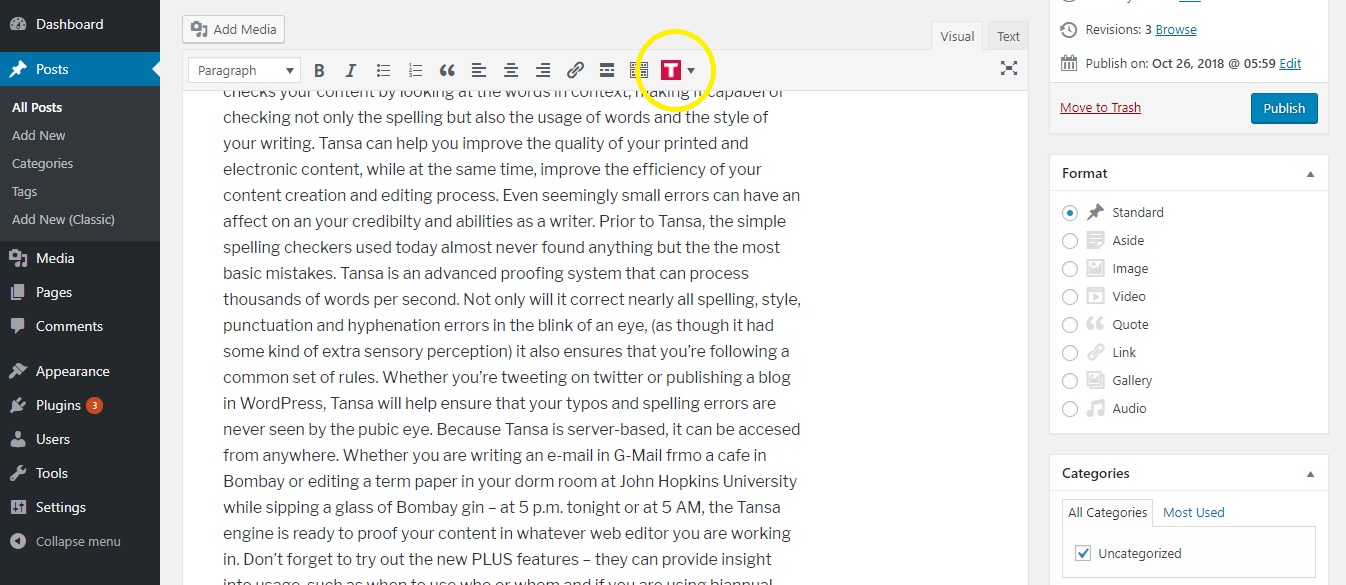Align text center
This screenshot has width=1346, height=585.
[511, 70]
